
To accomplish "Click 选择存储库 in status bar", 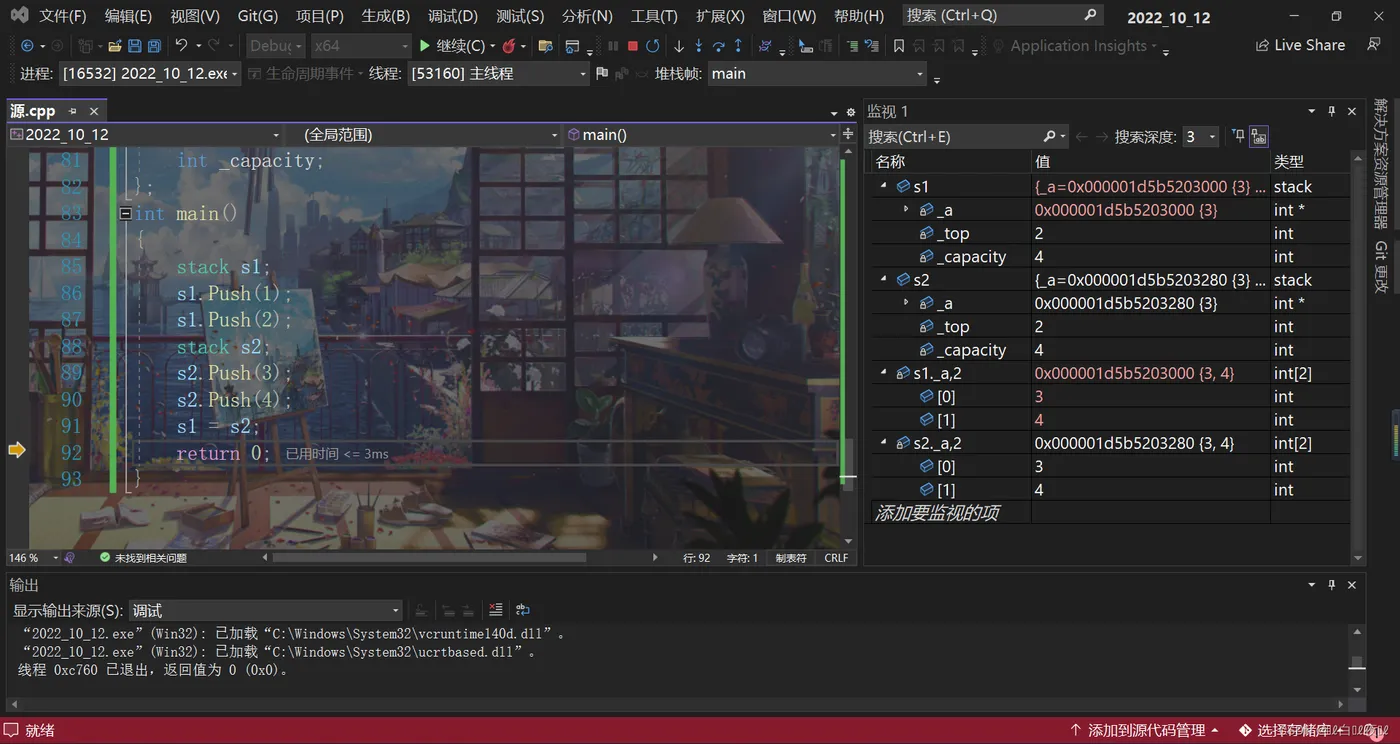I will click(1292, 731).
